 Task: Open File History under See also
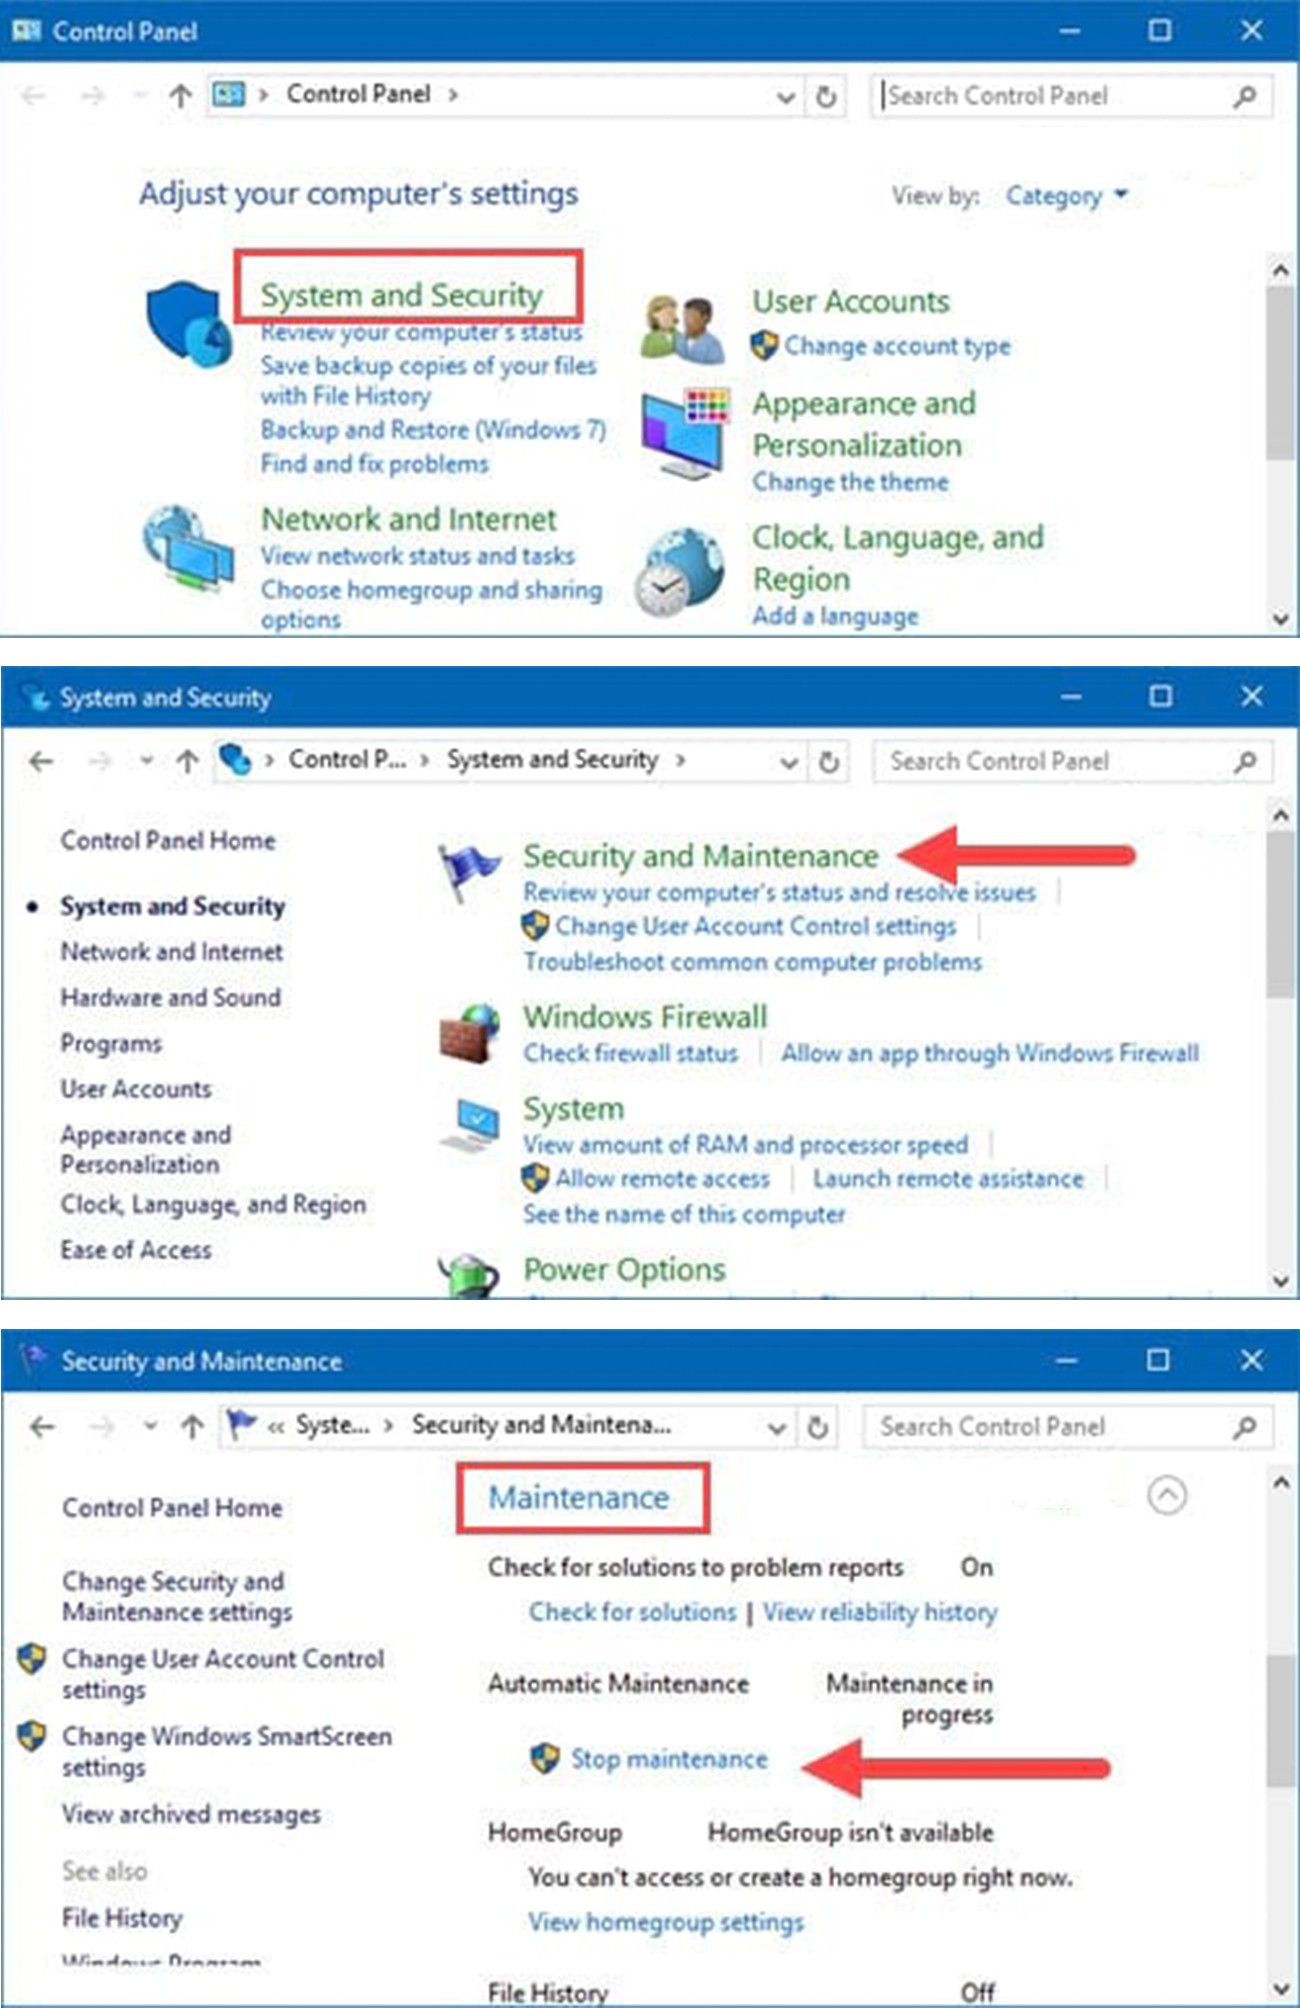(122, 1918)
